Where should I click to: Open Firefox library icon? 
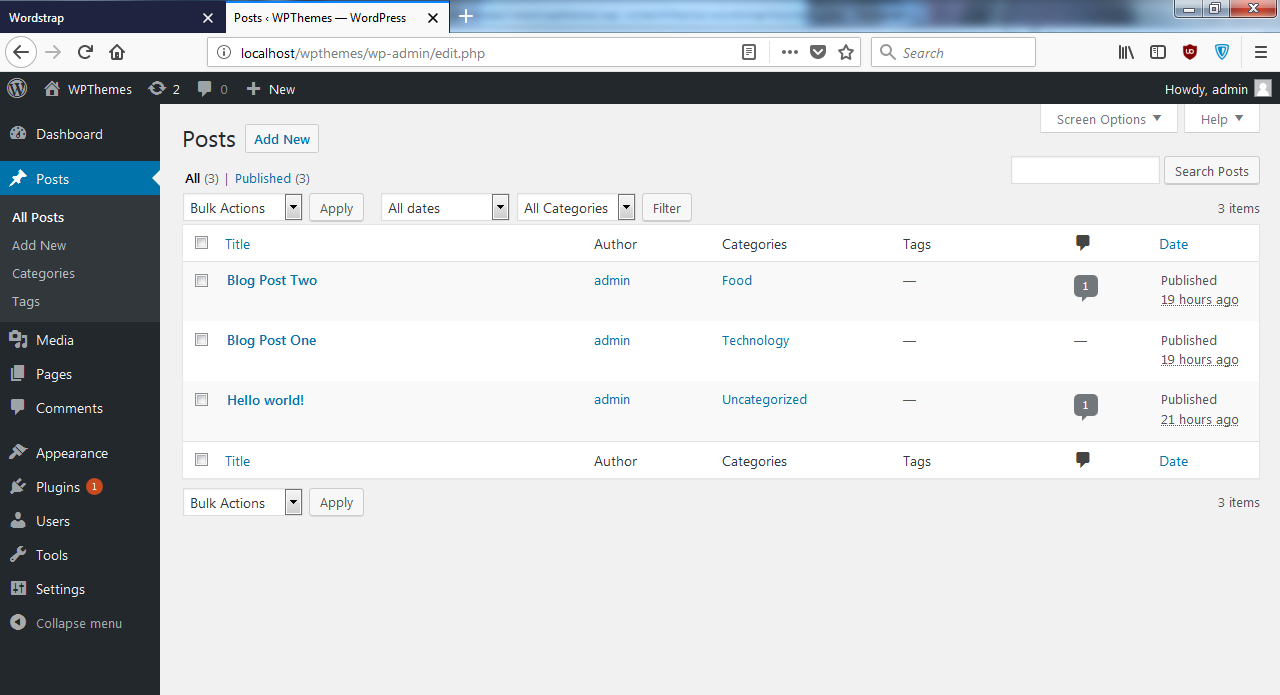(x=1126, y=53)
